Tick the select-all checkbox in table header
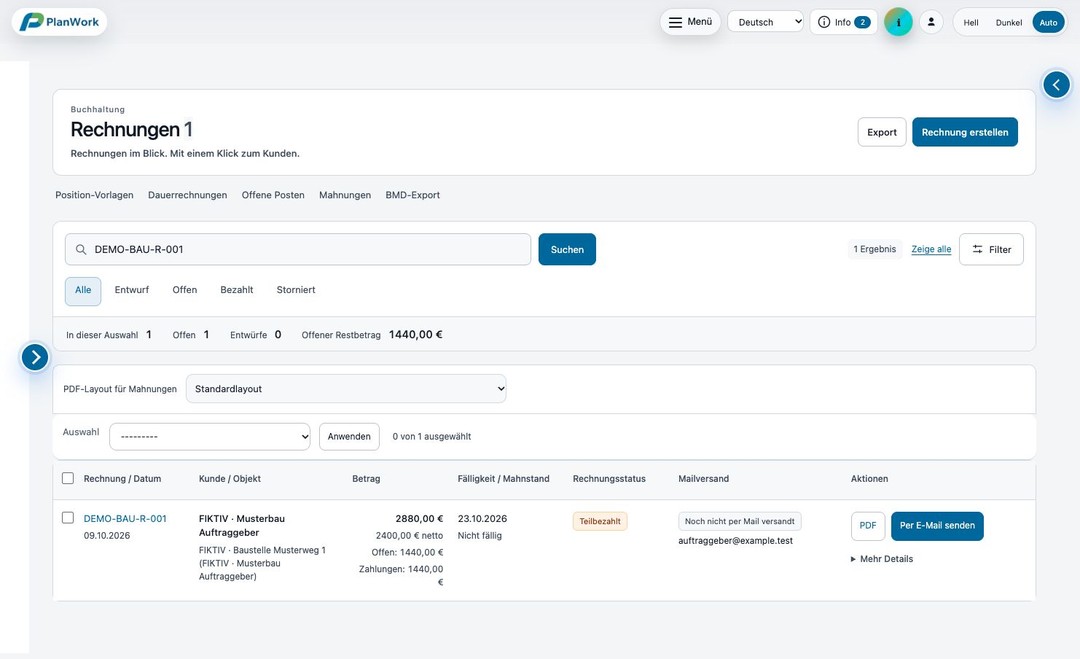Image resolution: width=1080 pixels, height=659 pixels. pos(68,478)
